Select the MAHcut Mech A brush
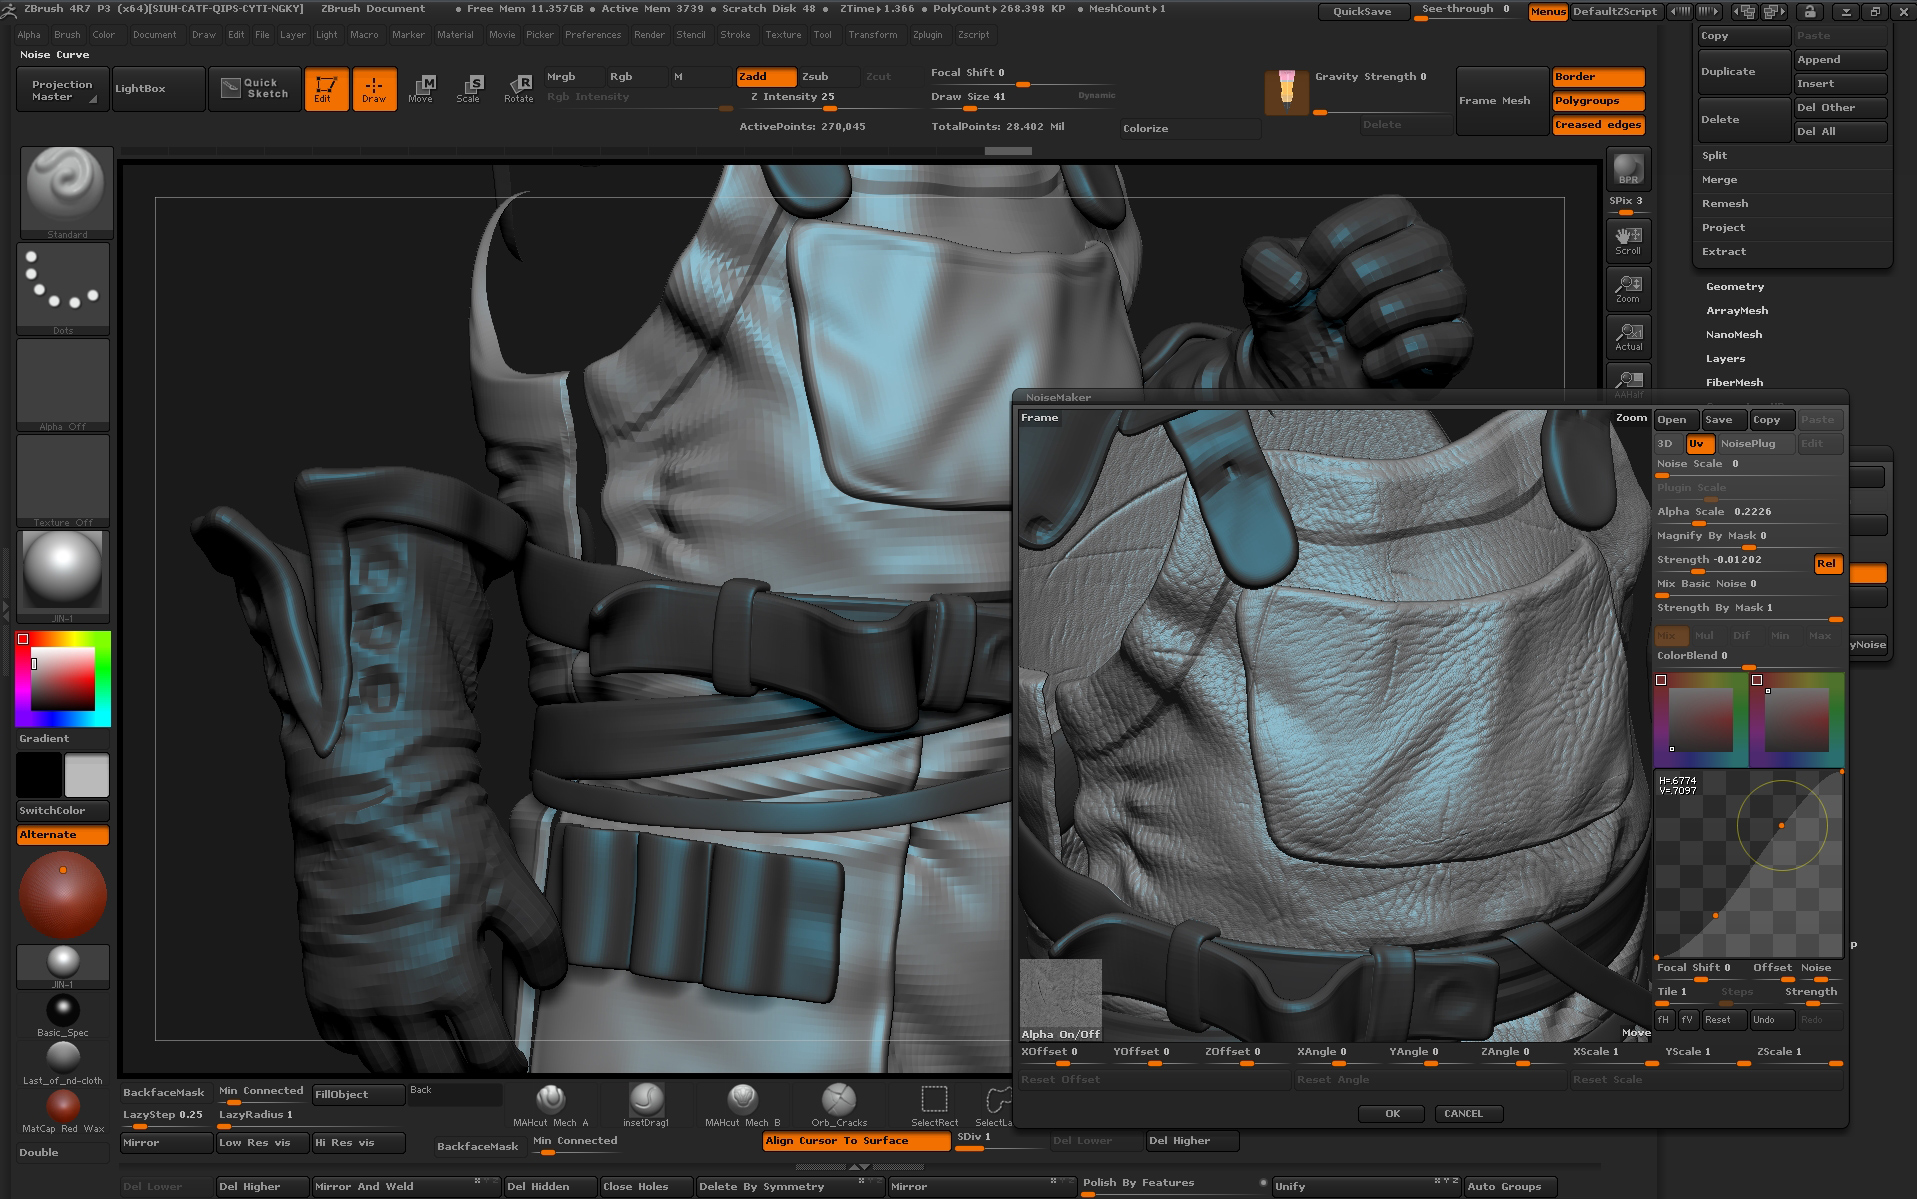This screenshot has width=1917, height=1199. pyautogui.click(x=550, y=1104)
